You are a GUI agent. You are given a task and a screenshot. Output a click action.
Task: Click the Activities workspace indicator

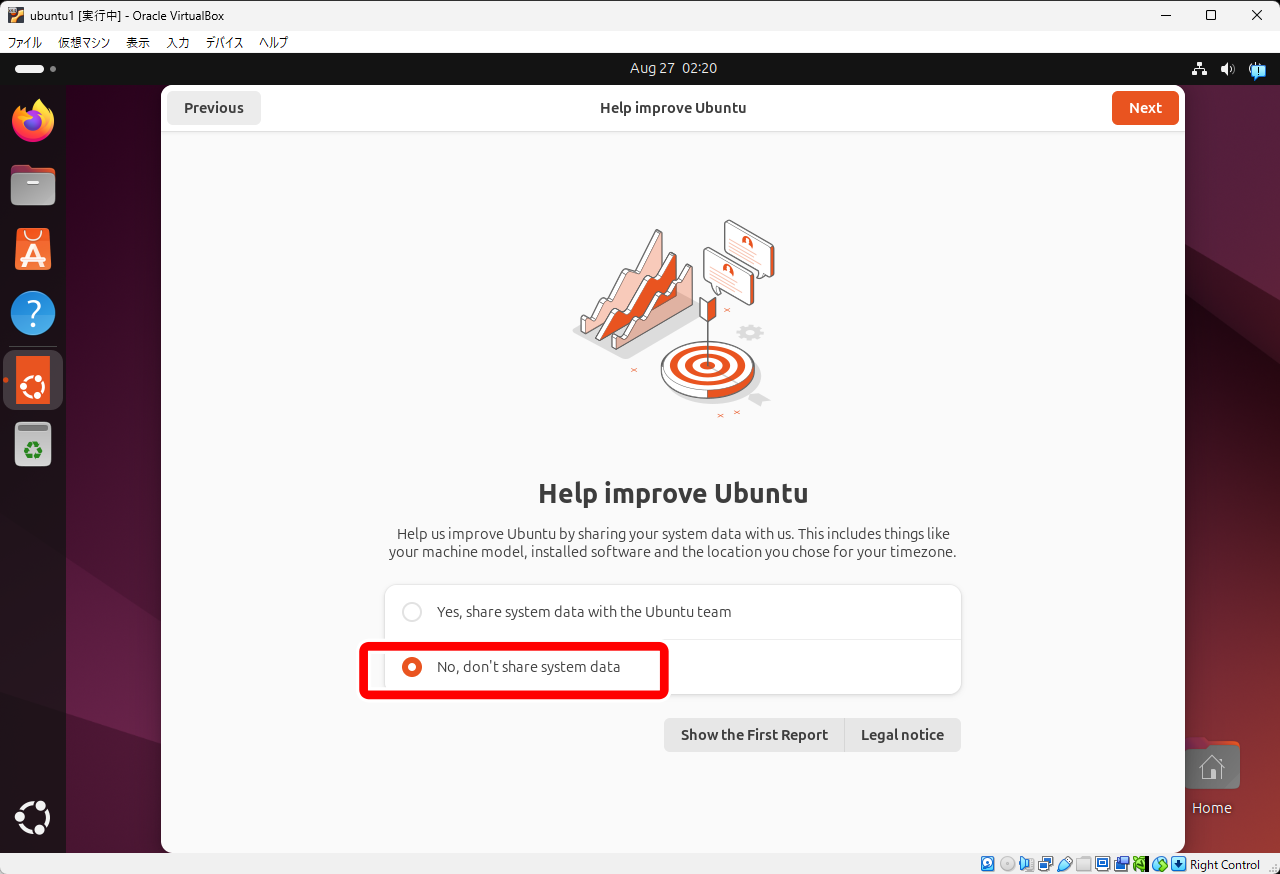coord(35,69)
